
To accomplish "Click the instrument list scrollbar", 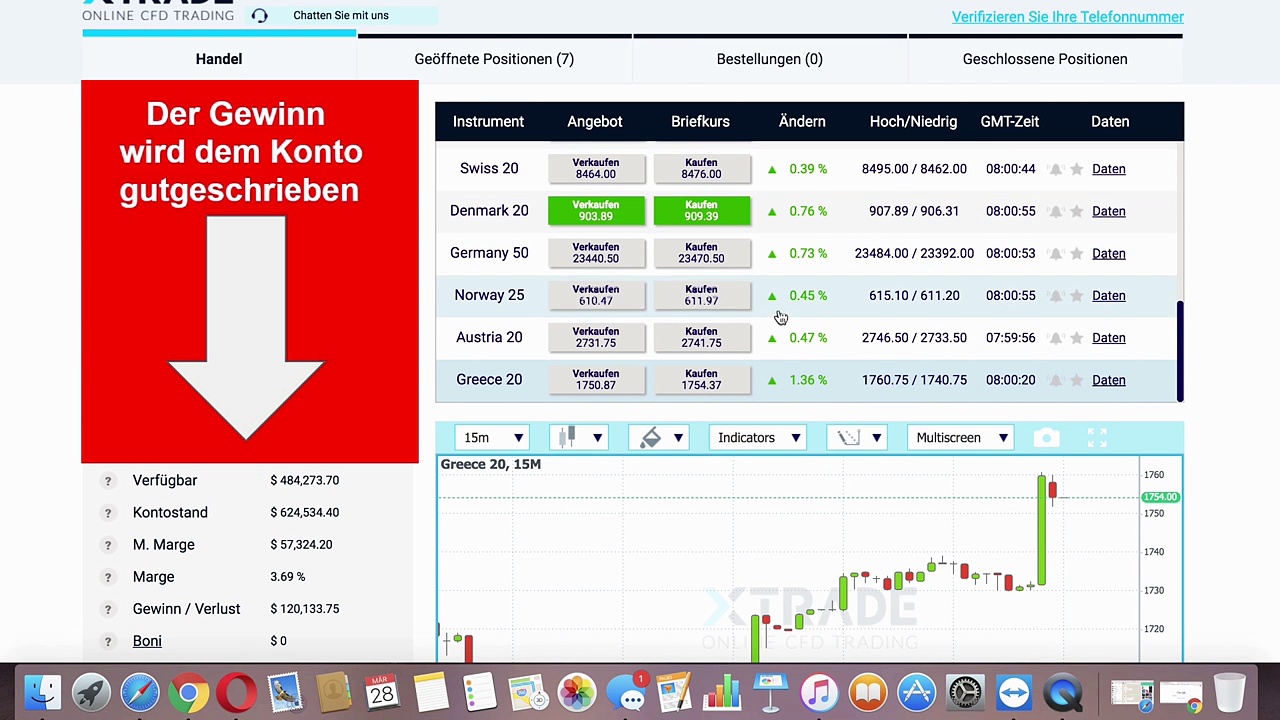I will (1180, 350).
